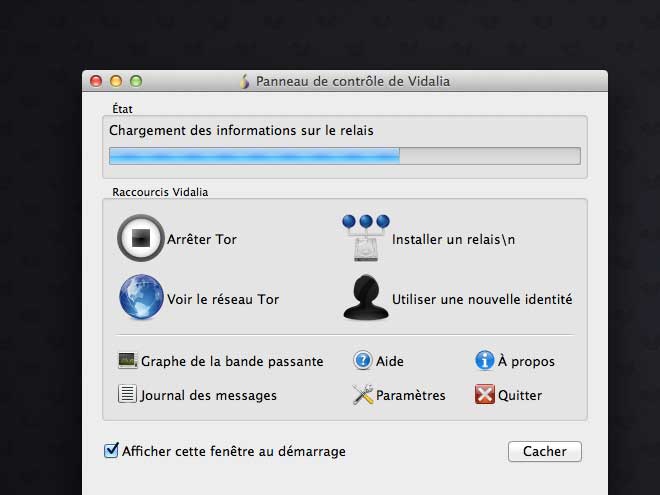Open Journal des messages label
Viewport: 660px width, 495px height.
coord(208,395)
